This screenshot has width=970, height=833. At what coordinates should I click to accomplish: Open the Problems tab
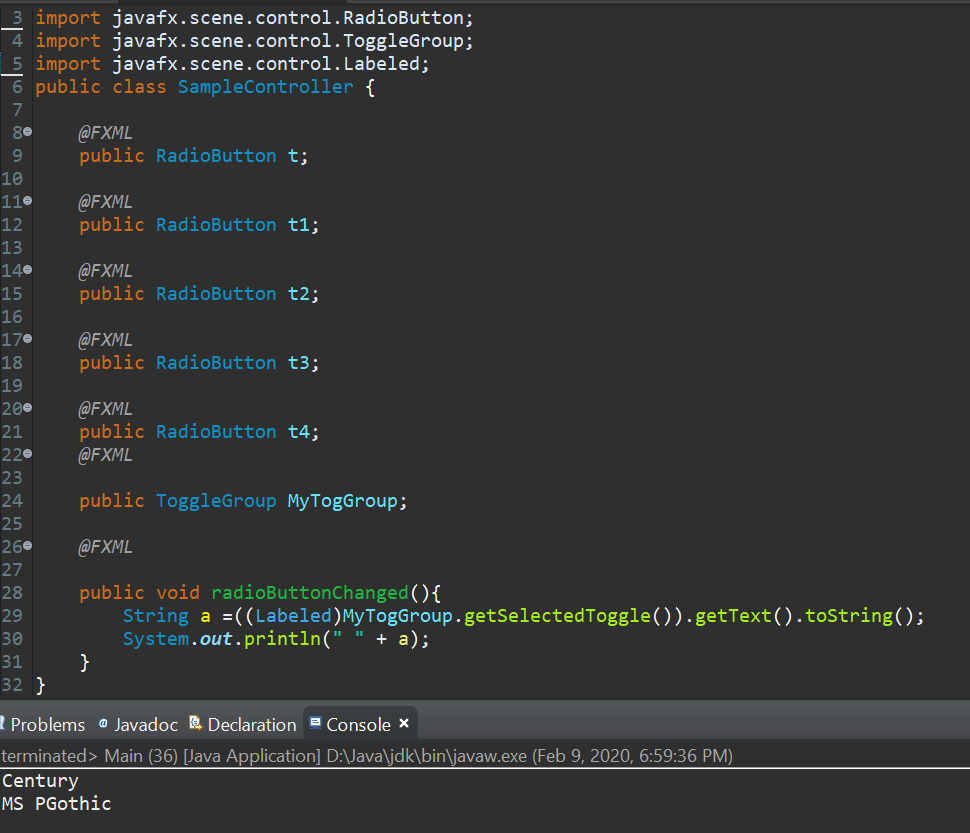43,724
